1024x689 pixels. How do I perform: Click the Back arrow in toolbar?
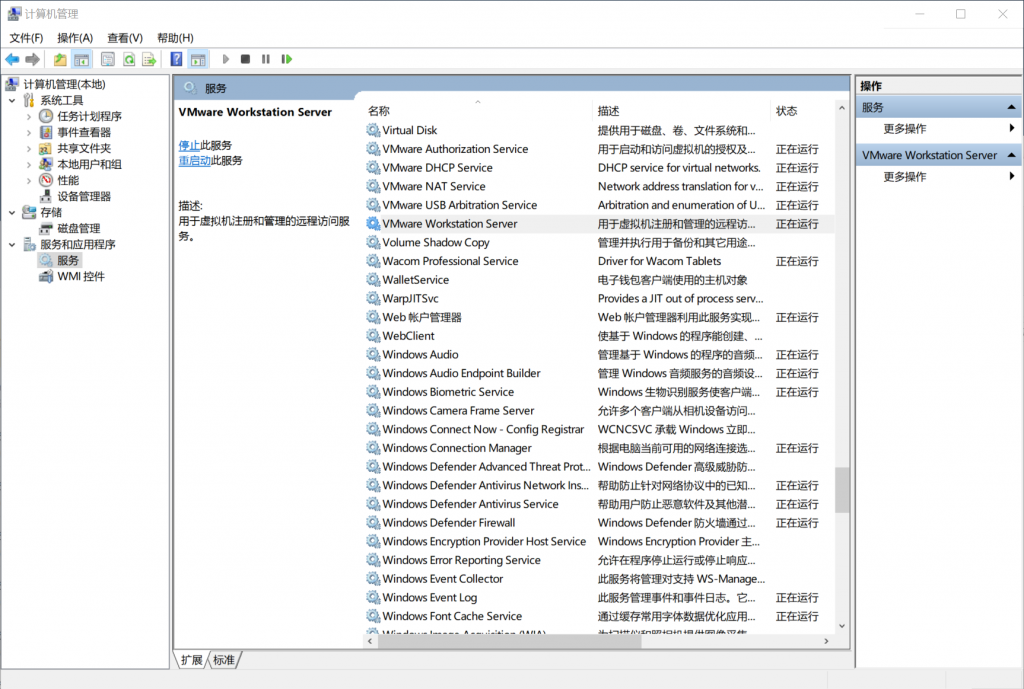[13, 60]
